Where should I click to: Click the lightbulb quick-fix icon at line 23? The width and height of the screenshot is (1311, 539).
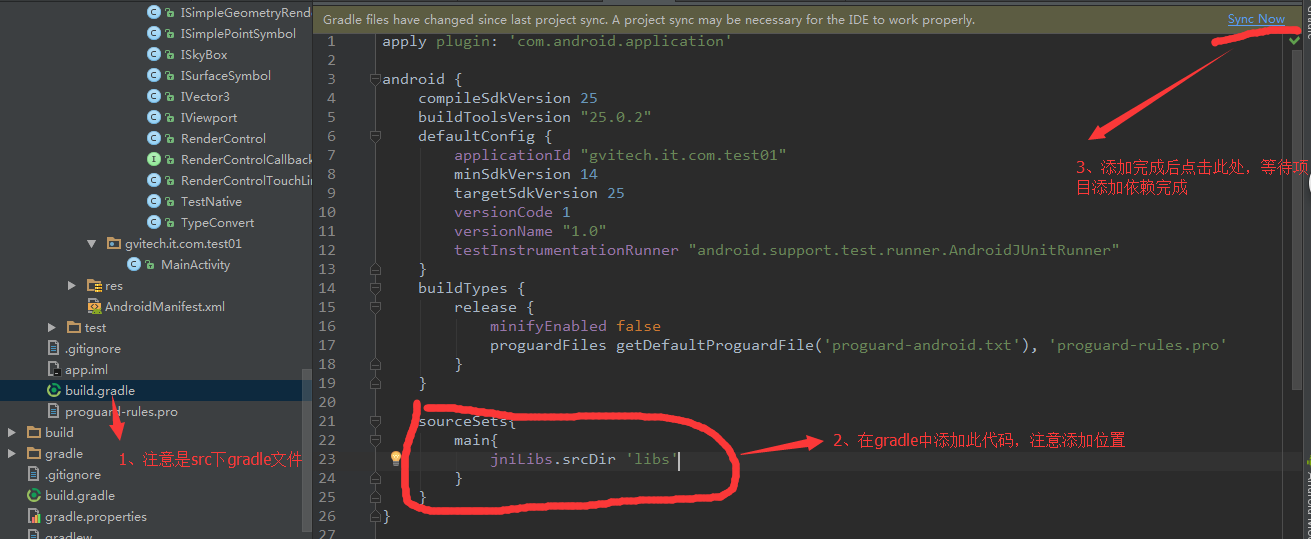pyautogui.click(x=395, y=459)
